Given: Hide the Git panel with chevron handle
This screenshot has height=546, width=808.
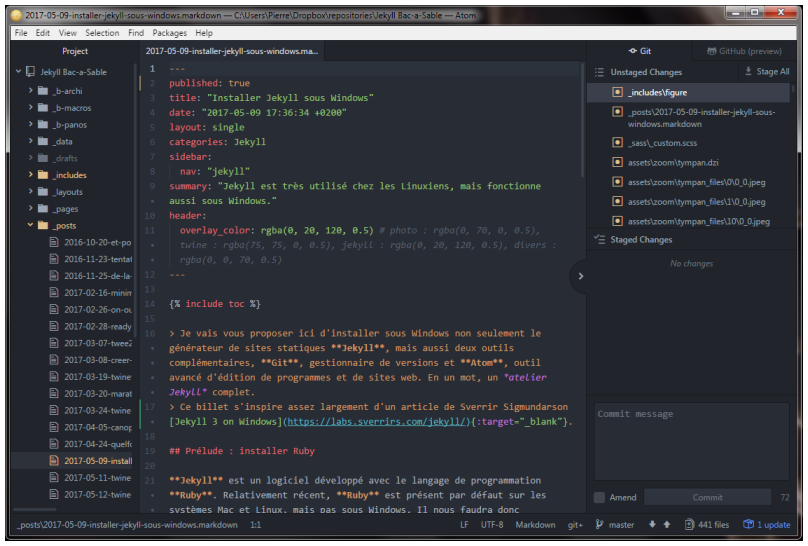Looking at the screenshot, I should coord(580,276).
